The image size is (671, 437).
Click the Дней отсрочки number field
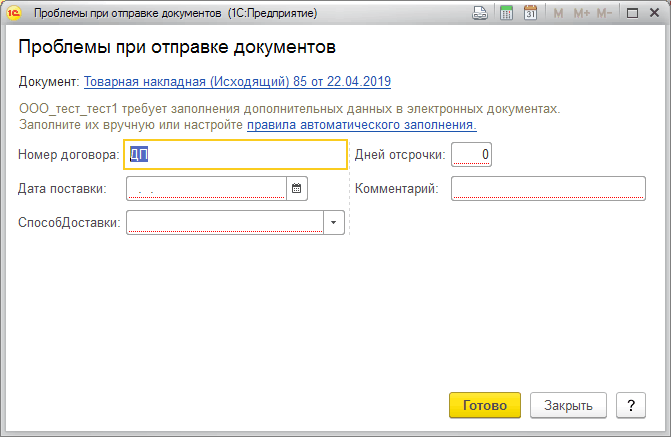(x=471, y=155)
